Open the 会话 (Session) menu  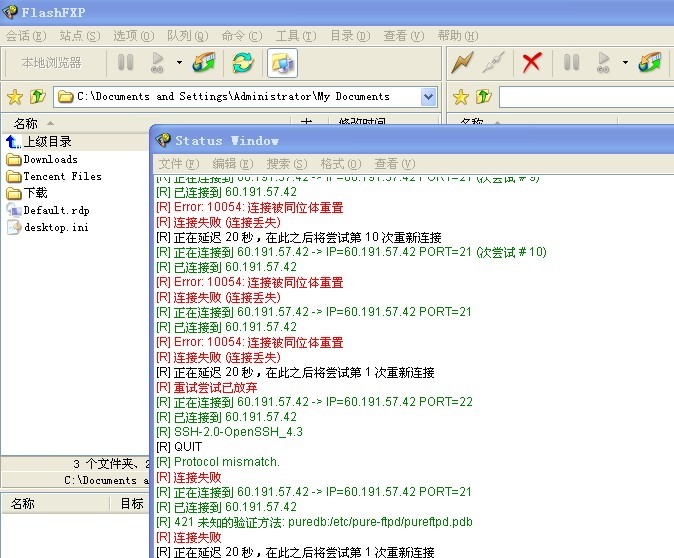(26, 36)
